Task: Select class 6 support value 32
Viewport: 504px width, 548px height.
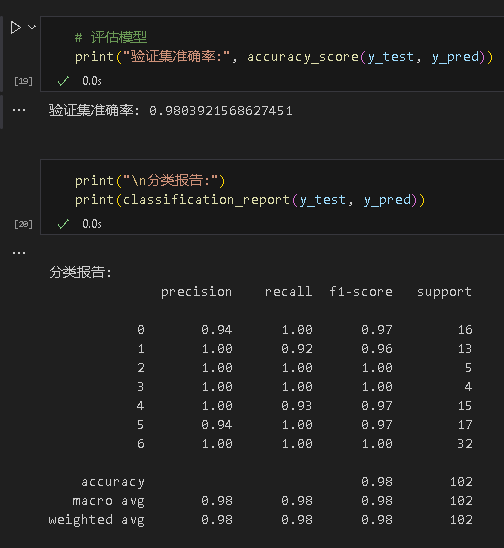Action: [x=465, y=444]
